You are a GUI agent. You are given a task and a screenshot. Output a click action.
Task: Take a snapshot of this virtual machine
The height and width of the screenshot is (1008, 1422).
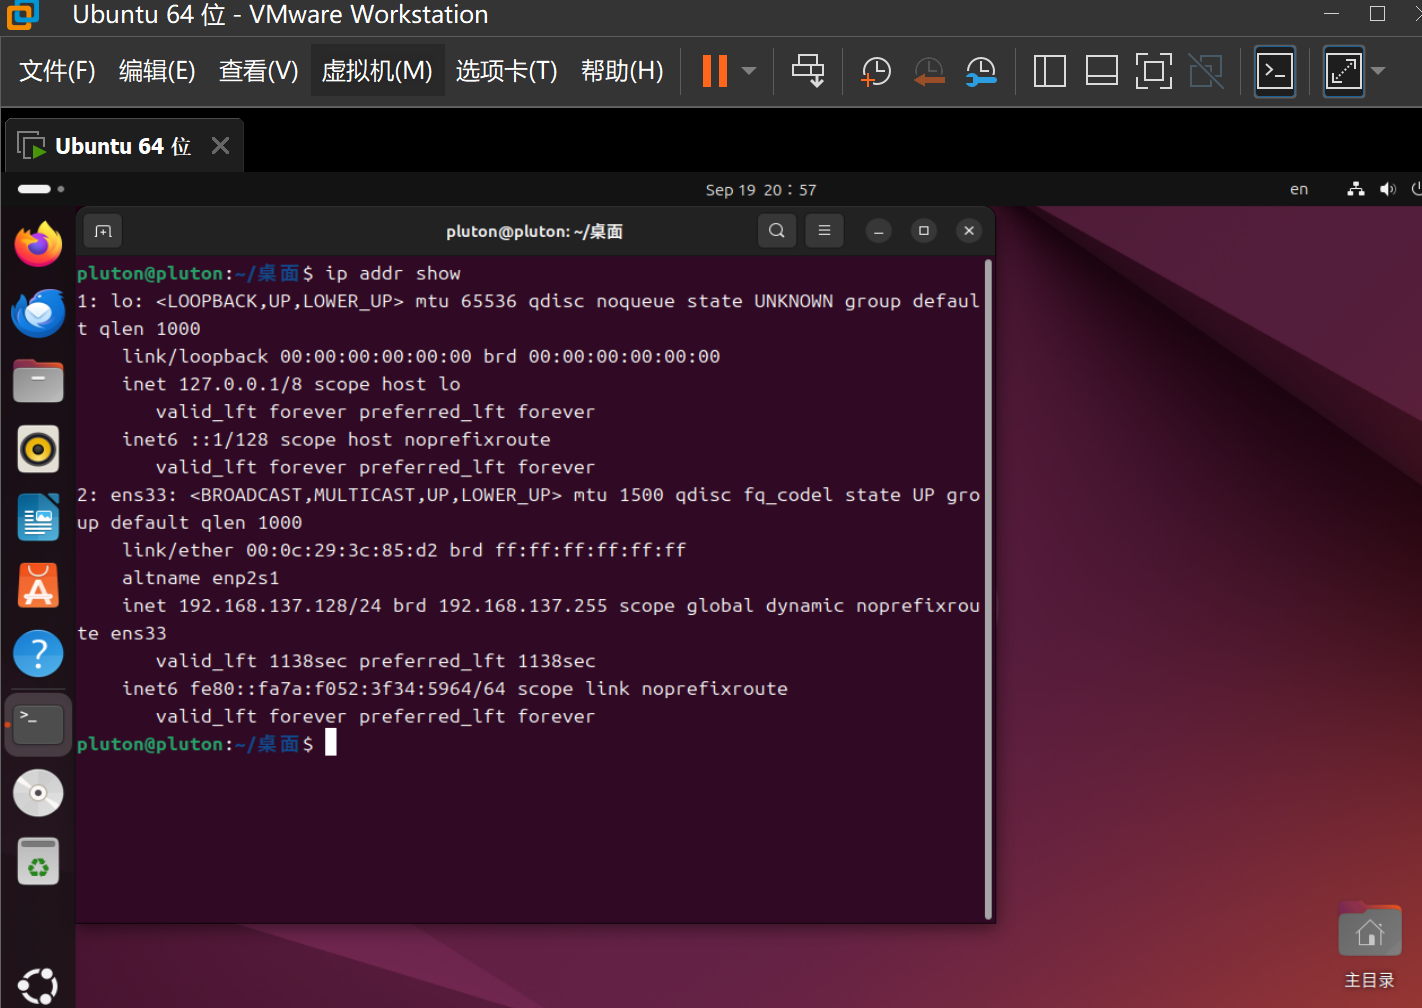[x=876, y=70]
